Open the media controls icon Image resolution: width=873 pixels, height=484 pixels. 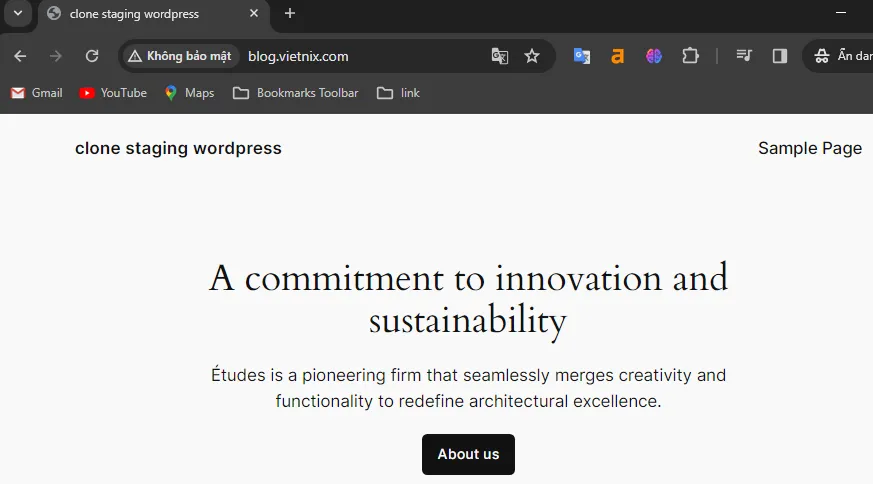tap(744, 56)
